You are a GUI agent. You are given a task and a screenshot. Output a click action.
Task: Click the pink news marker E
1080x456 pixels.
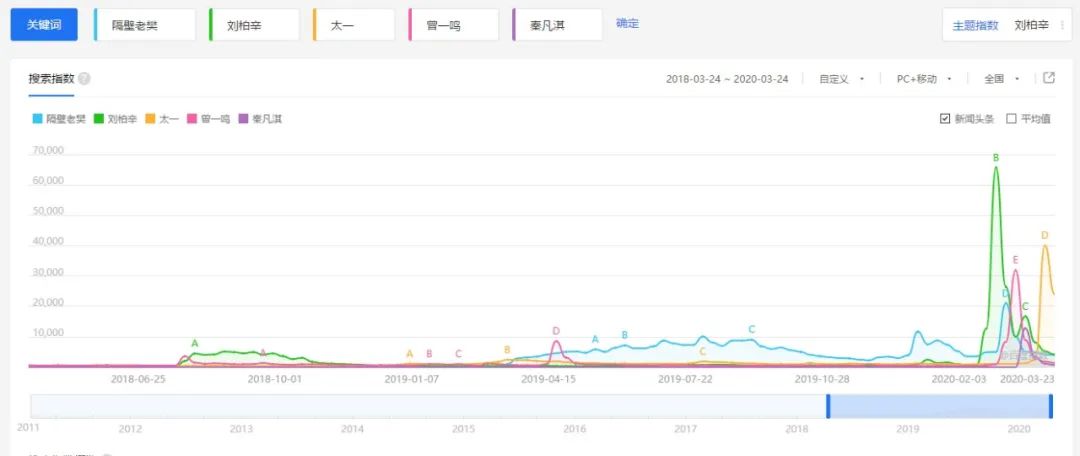tap(1015, 260)
